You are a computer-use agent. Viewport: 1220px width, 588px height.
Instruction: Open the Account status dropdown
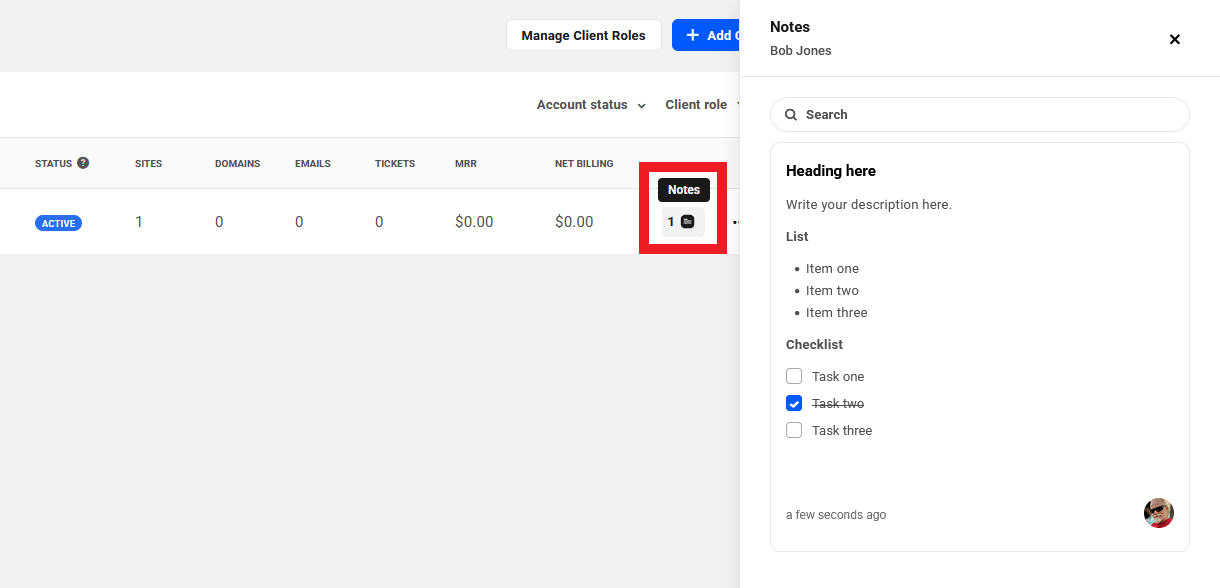591,104
